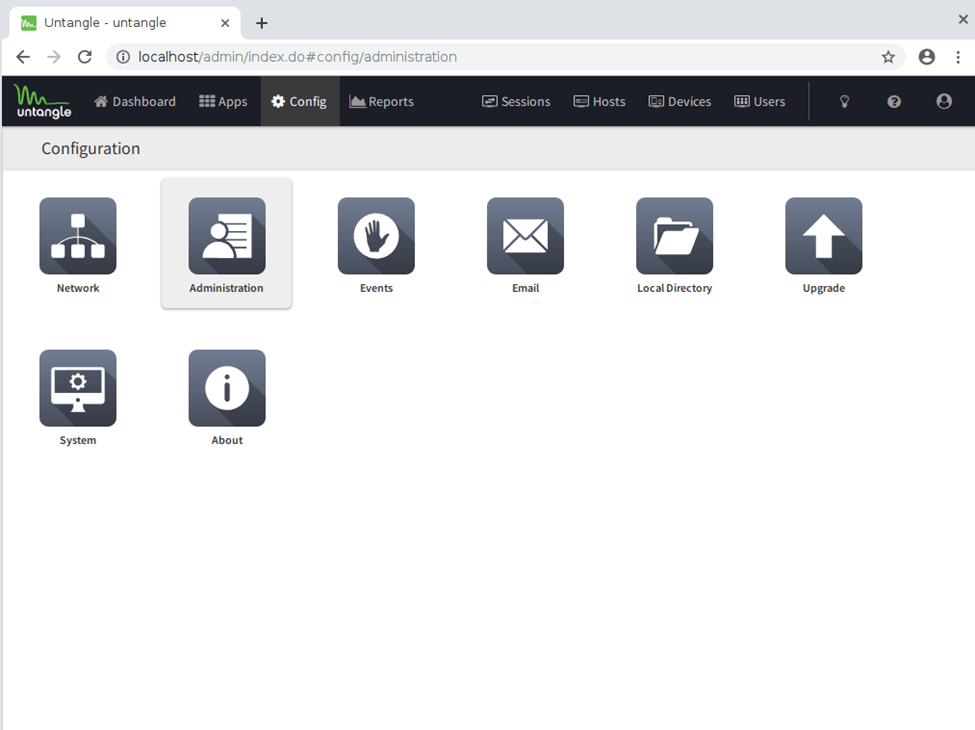This screenshot has height=730, width=975.
Task: Click the lightbulb suggestions icon
Action: [844, 101]
